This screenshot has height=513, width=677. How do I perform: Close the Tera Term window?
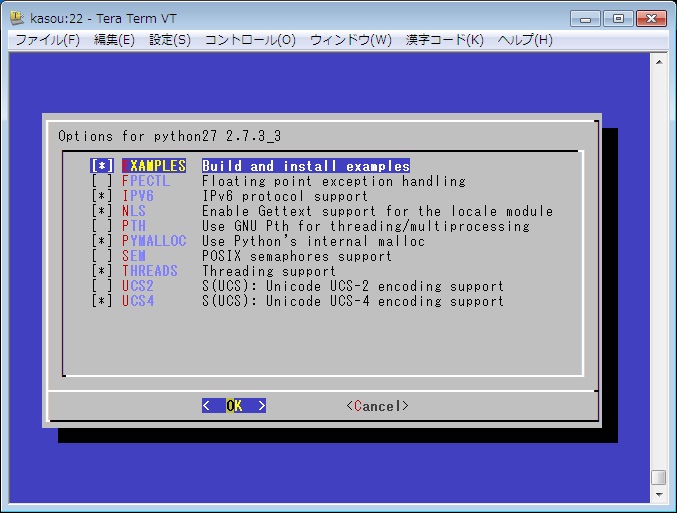(x=651, y=19)
